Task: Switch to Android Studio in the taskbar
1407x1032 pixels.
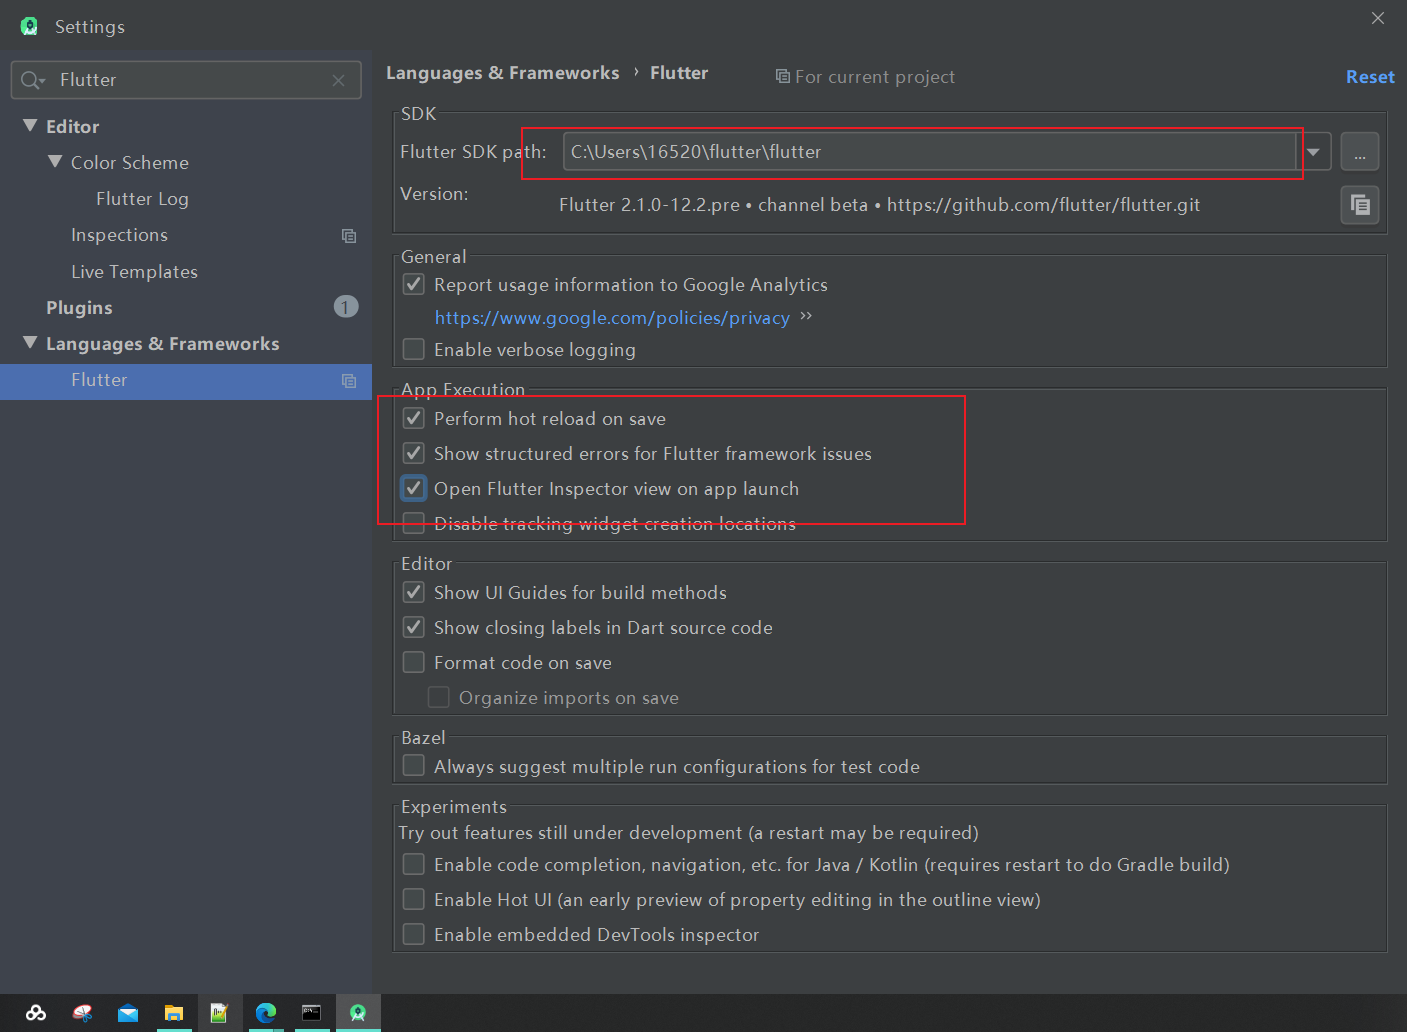Action: pyautogui.click(x=357, y=1013)
